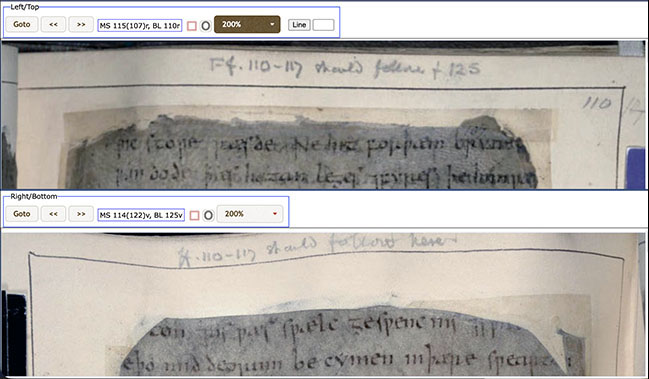Open the Right/Bottom 200% zoom dropdown
Viewport: 649px width, 379px height.
(x=250, y=214)
